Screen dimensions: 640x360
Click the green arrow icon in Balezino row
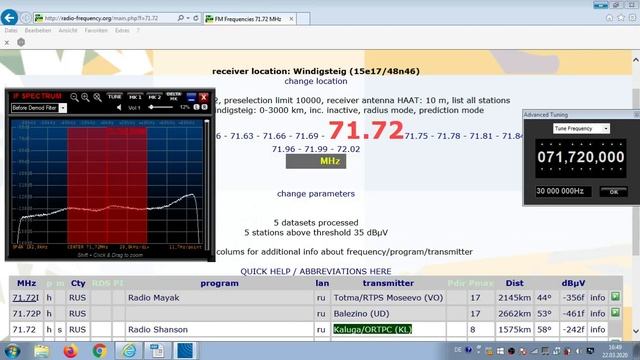point(615,313)
